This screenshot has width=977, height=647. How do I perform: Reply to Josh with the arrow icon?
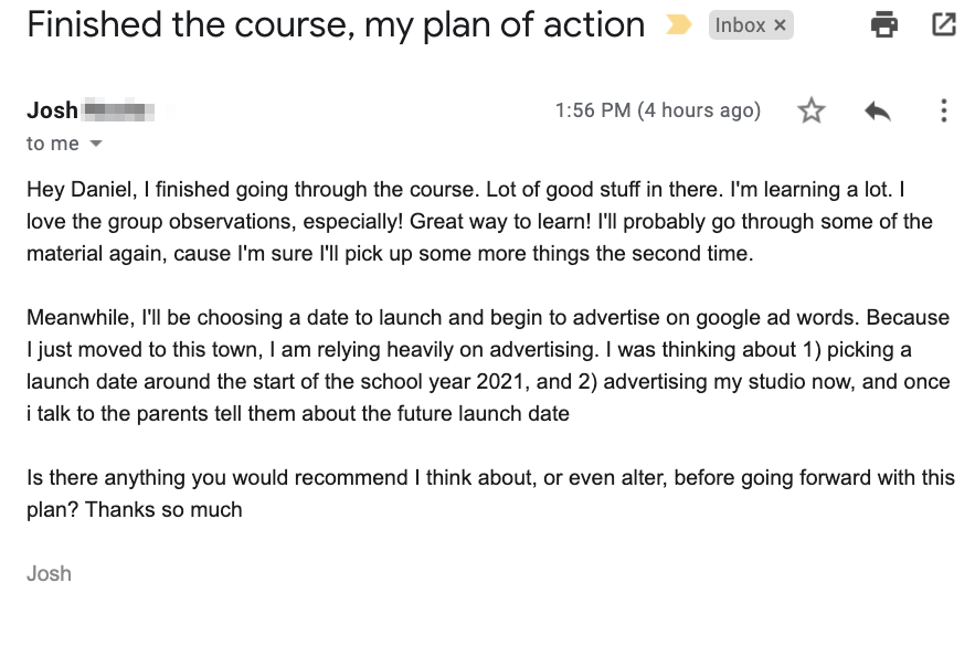[877, 111]
